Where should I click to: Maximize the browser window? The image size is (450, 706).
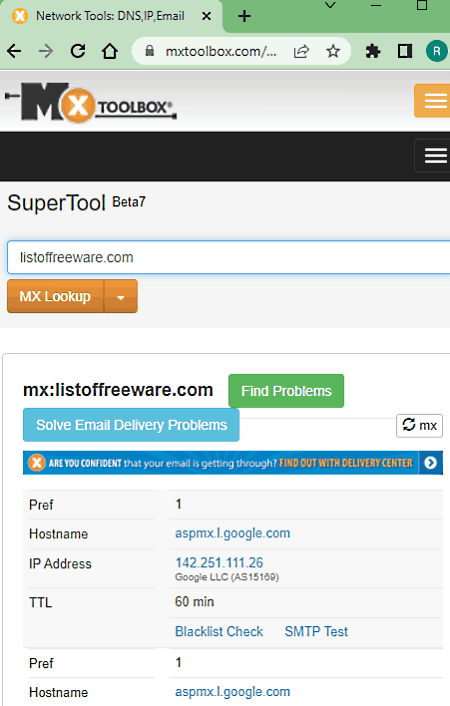click(422, 5)
